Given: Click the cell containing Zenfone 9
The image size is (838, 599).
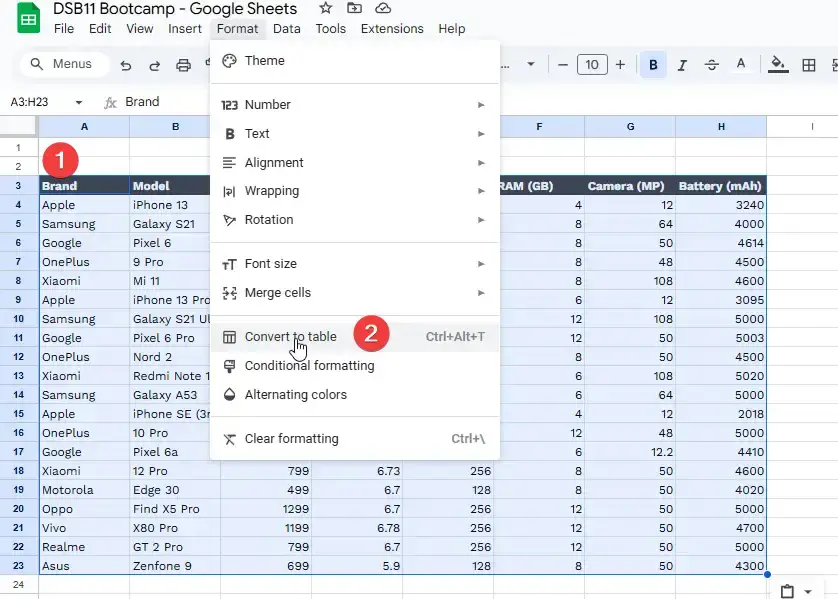Looking at the screenshot, I should pos(175,566).
